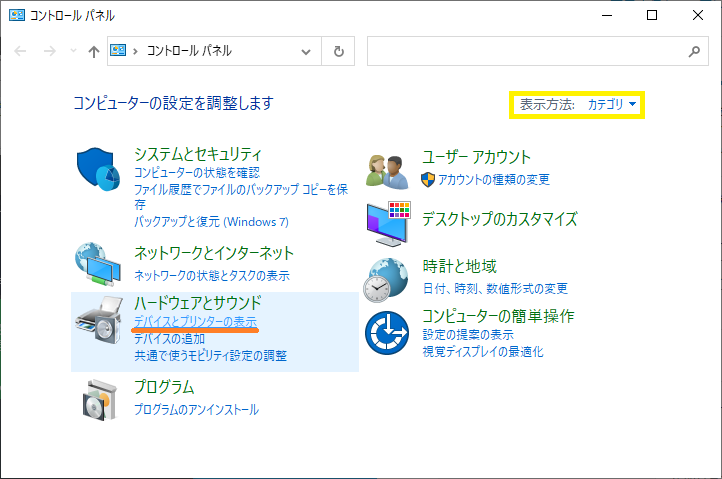
Task: Open システムとセキュリティ category
Action: point(198,154)
